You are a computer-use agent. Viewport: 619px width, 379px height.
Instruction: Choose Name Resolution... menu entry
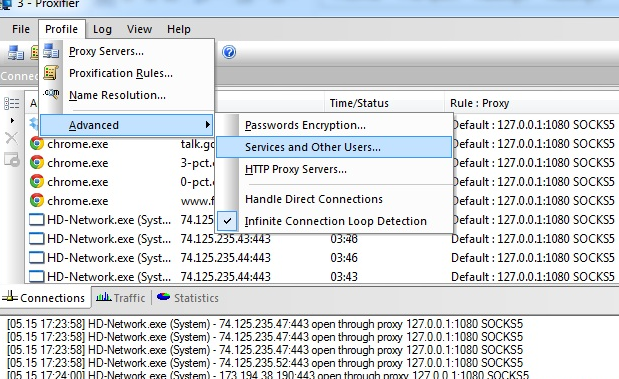[126, 95]
